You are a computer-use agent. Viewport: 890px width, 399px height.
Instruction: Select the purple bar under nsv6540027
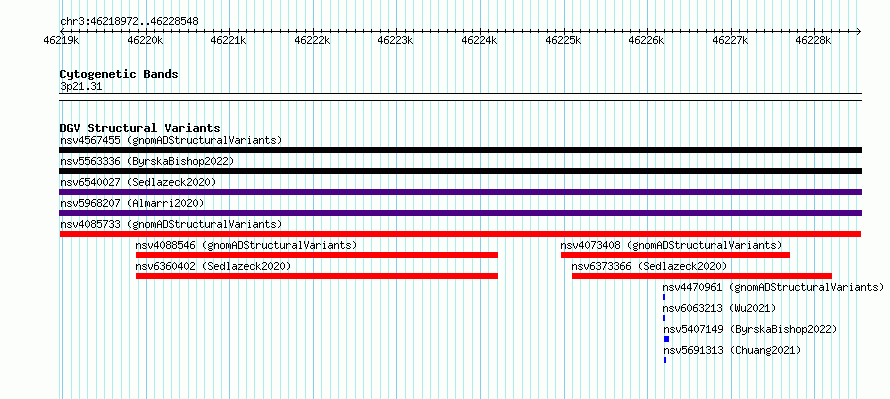pyautogui.click(x=460, y=192)
